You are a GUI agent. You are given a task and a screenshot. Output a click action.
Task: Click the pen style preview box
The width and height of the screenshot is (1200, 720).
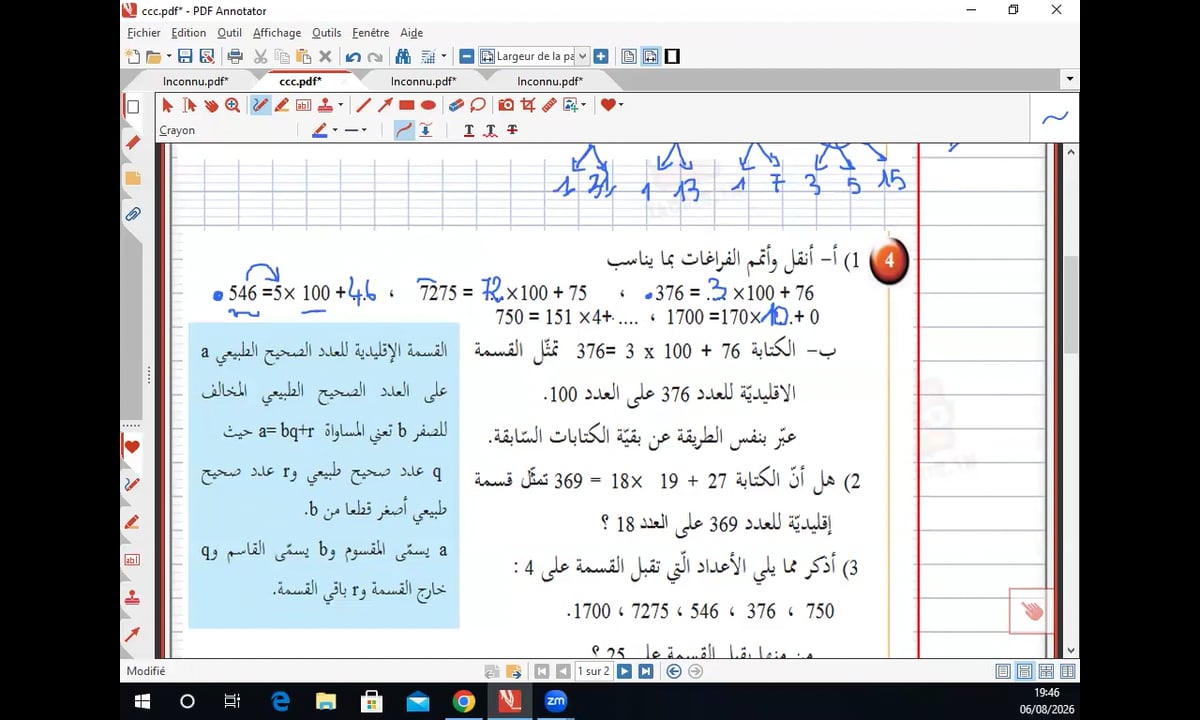coord(1055,117)
